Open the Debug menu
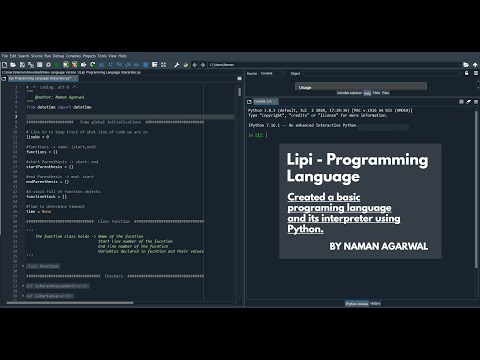Screen dimensions: 480x360 pos(58,56)
